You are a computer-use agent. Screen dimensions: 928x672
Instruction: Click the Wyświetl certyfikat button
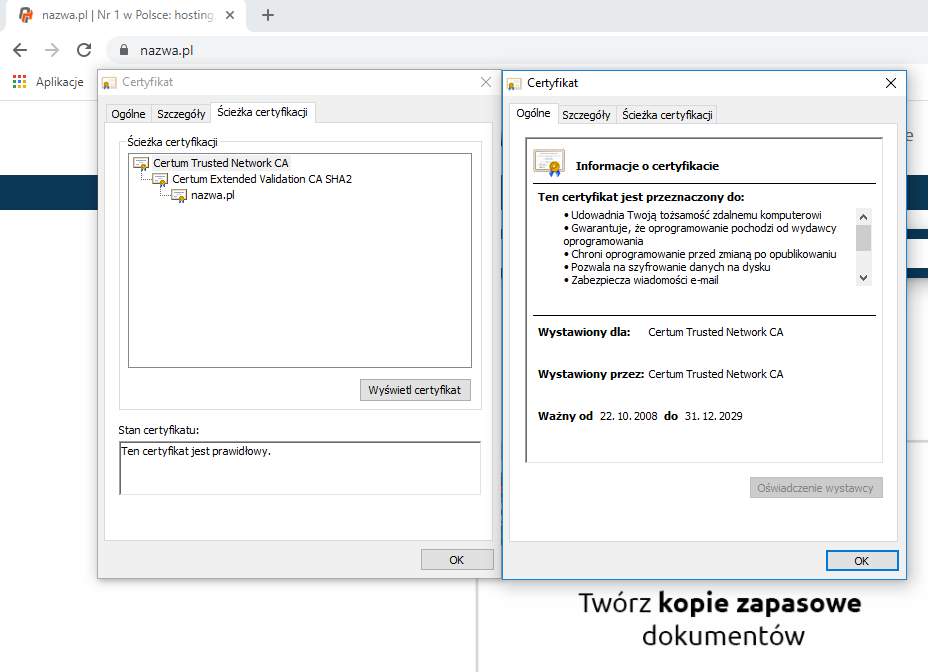[415, 390]
